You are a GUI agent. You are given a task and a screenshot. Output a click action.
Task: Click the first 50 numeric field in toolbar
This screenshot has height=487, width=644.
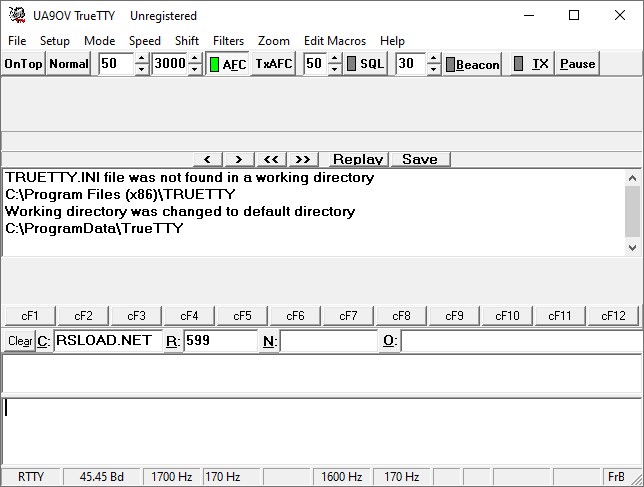[117, 64]
